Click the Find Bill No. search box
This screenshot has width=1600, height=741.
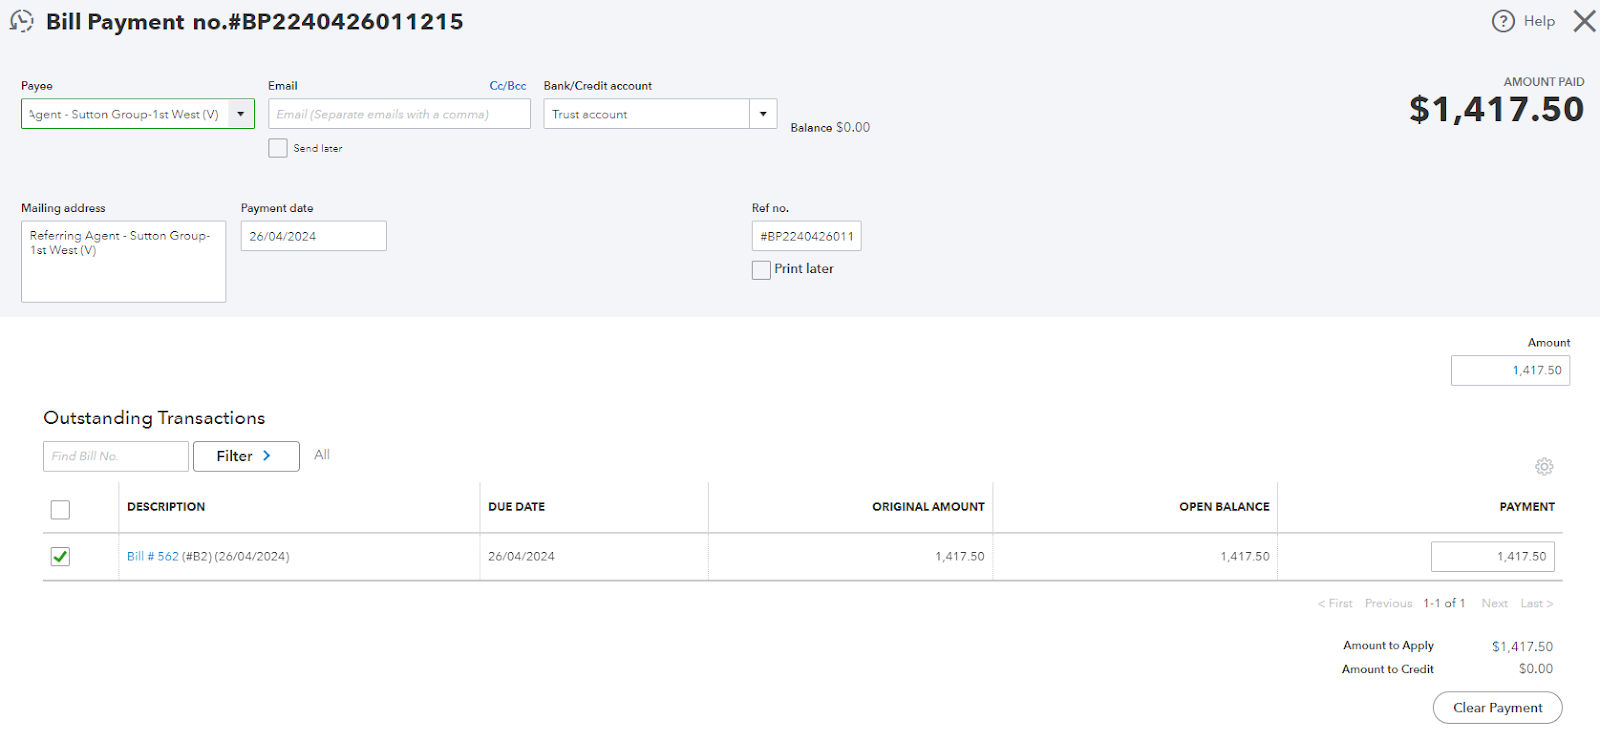115,456
